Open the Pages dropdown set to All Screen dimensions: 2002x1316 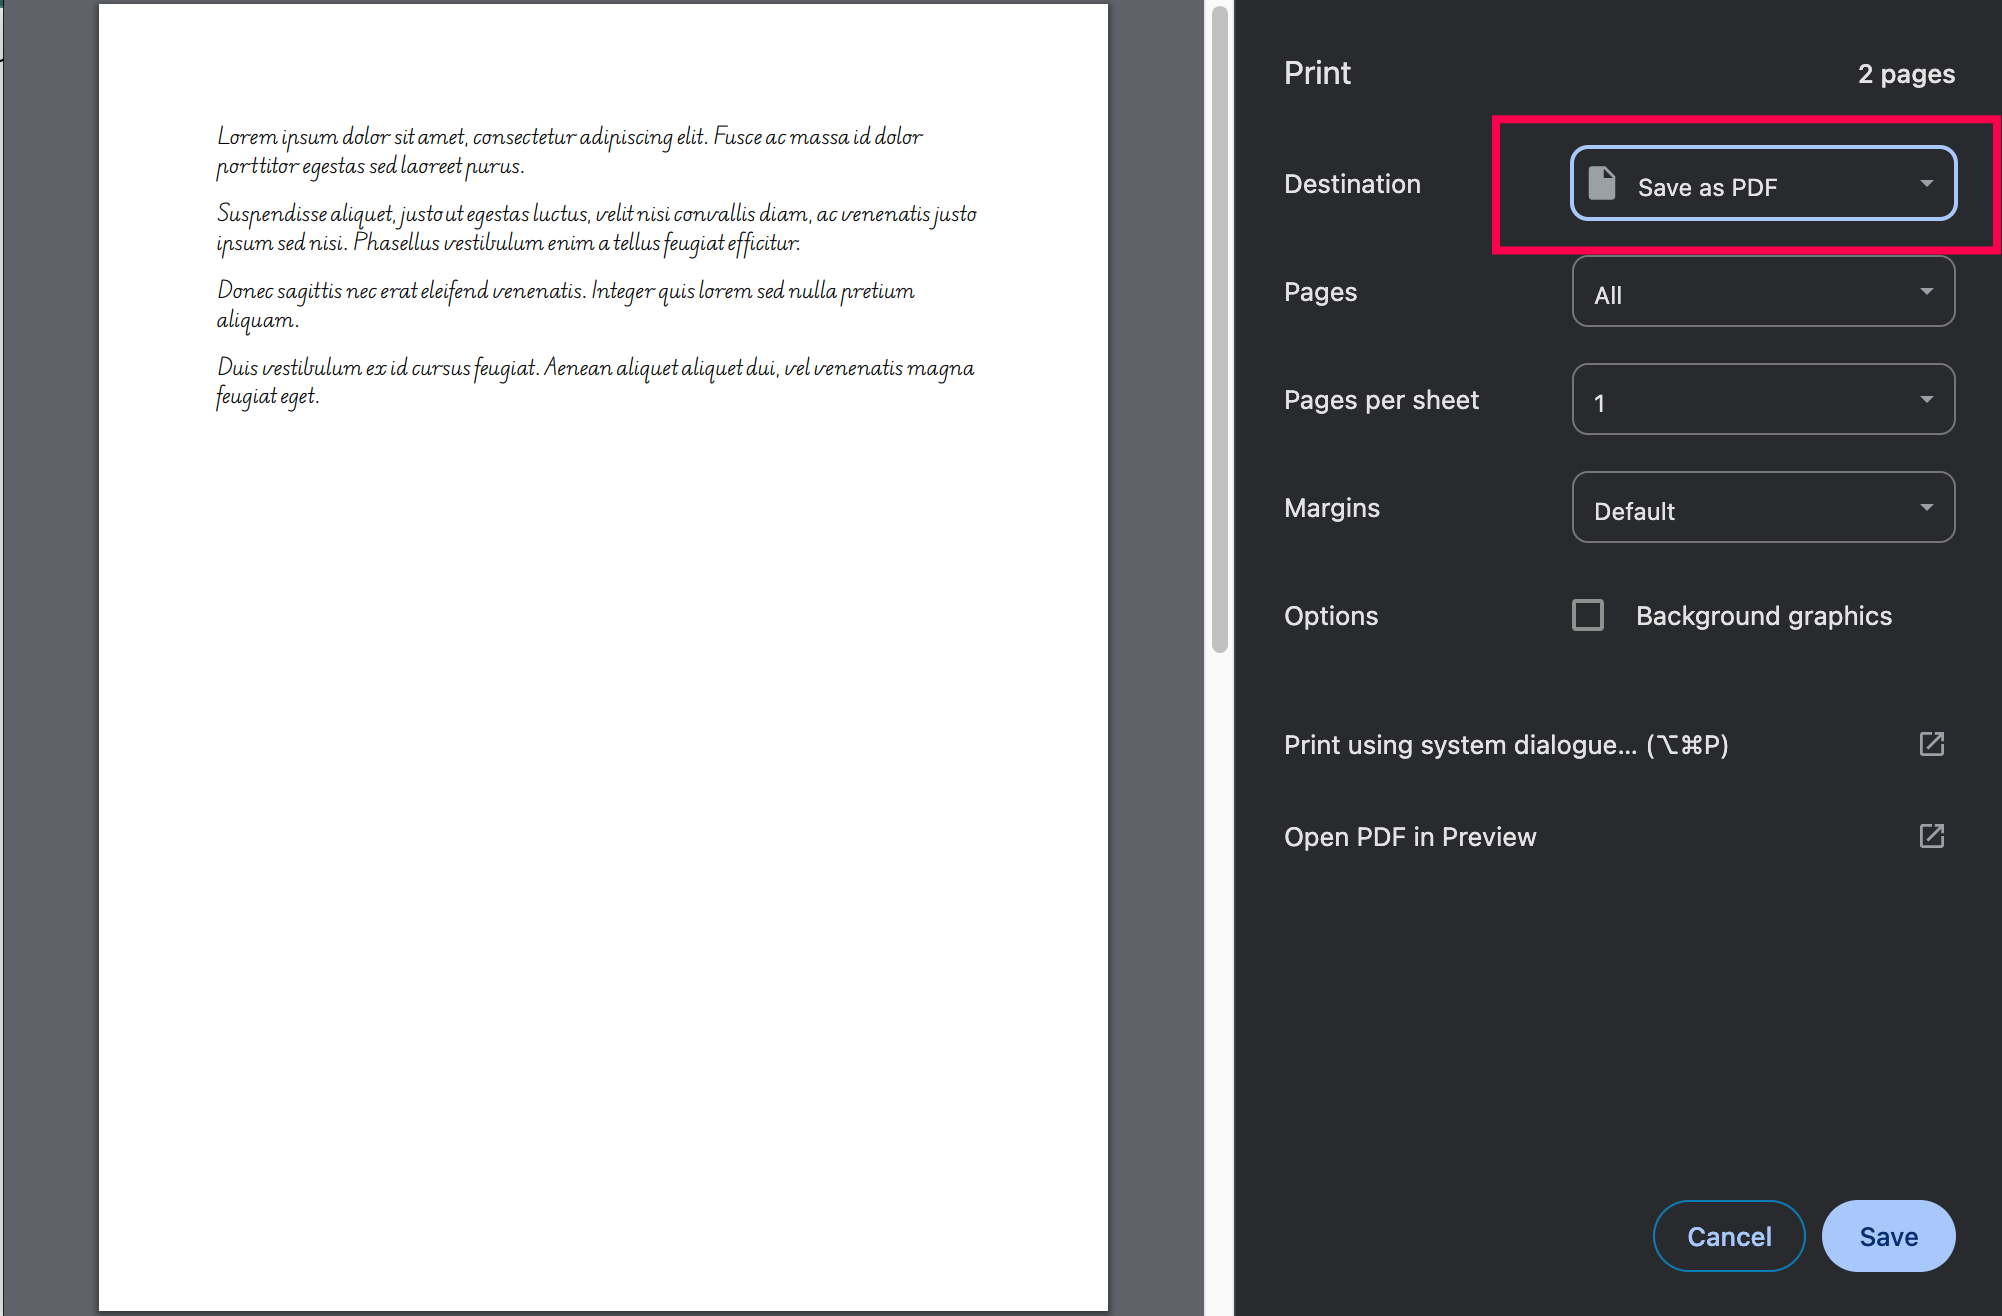[x=1762, y=292]
